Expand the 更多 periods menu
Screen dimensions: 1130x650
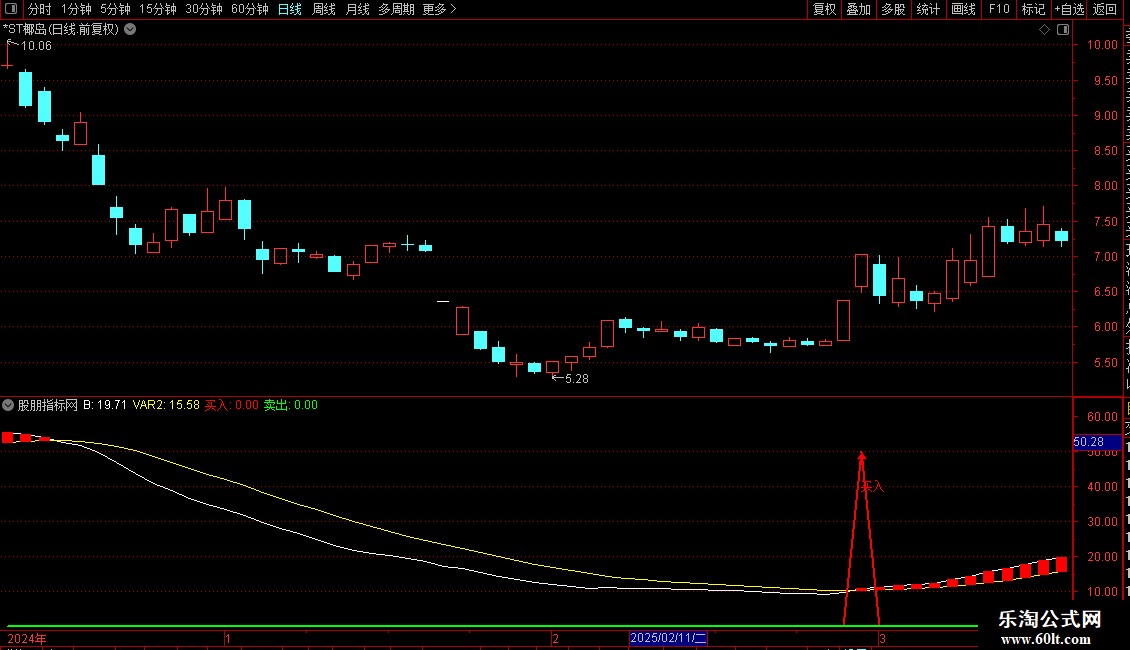(440, 9)
